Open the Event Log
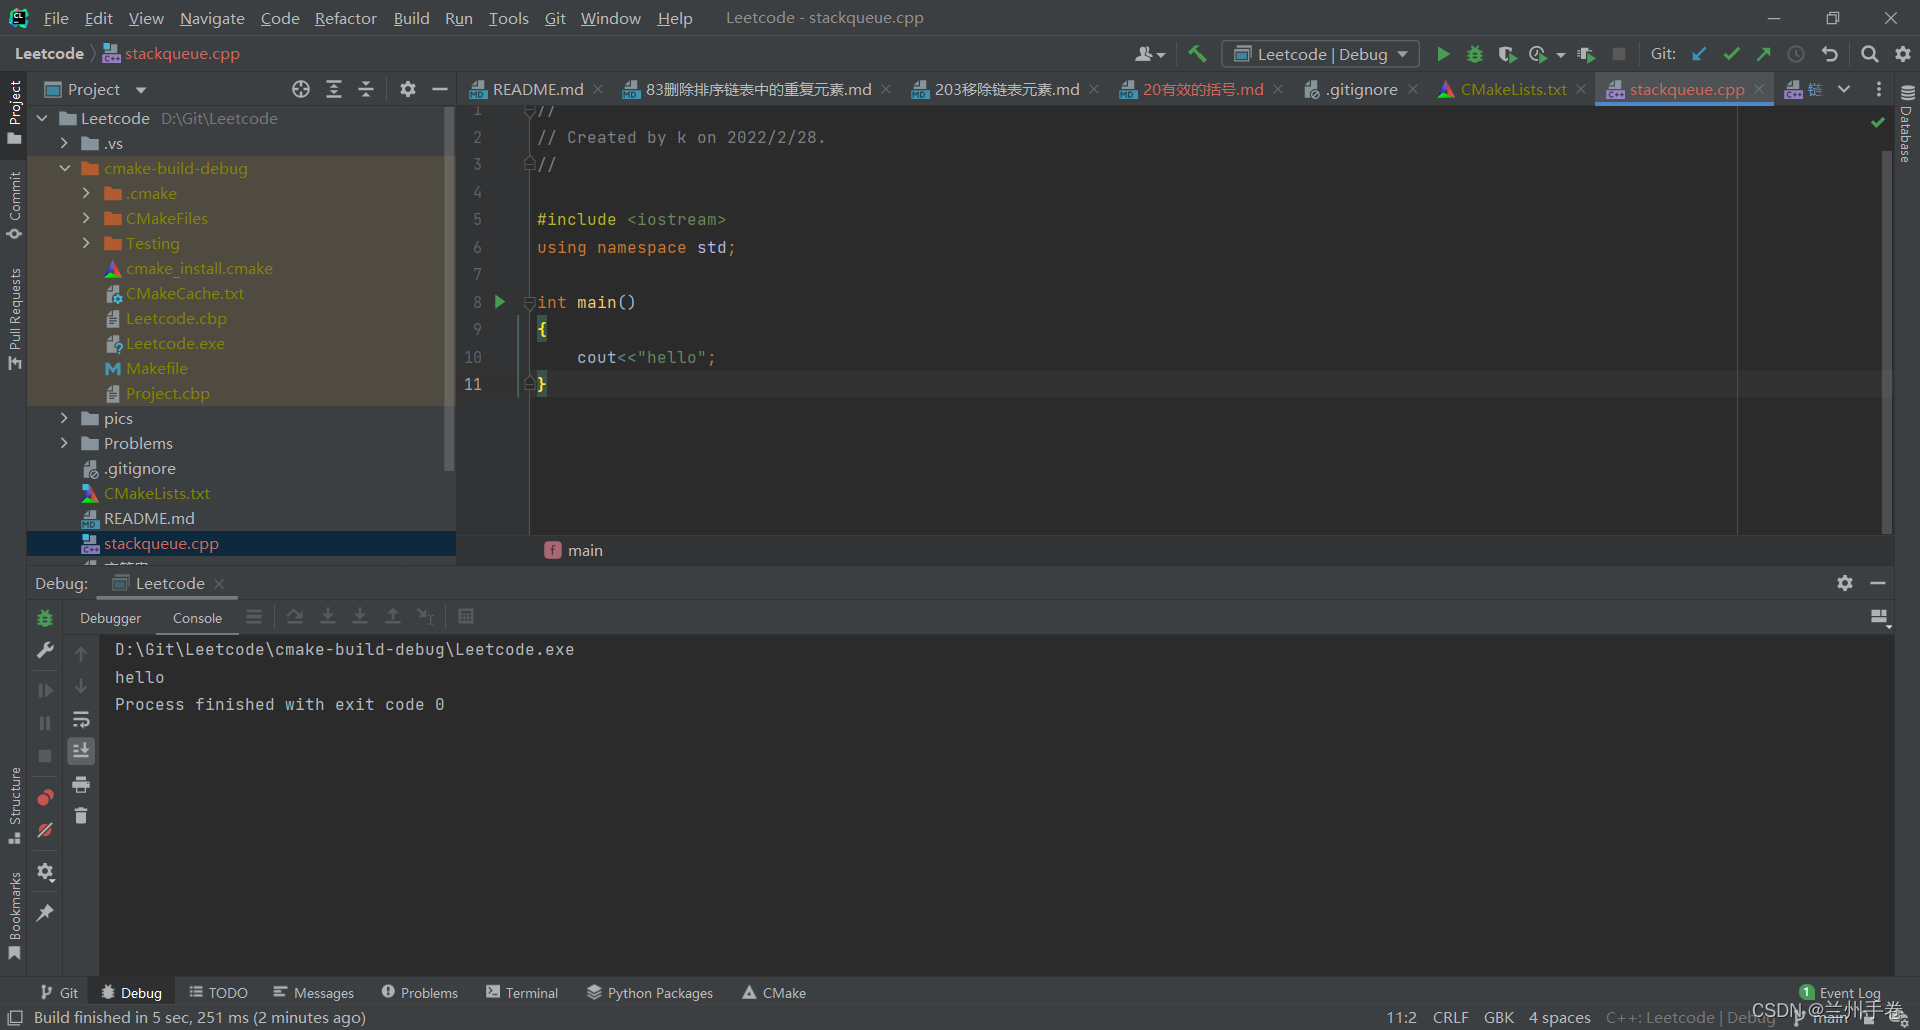This screenshot has width=1920, height=1030. click(x=1841, y=993)
